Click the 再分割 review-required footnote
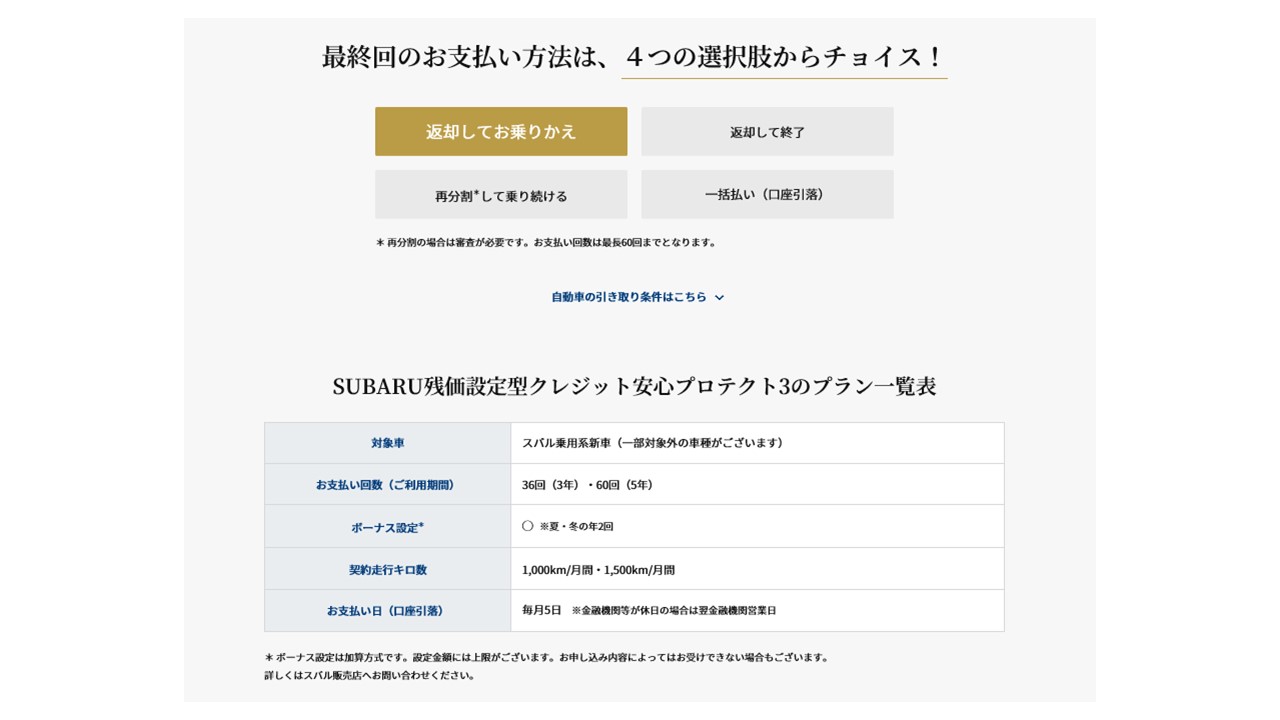 click(546, 242)
